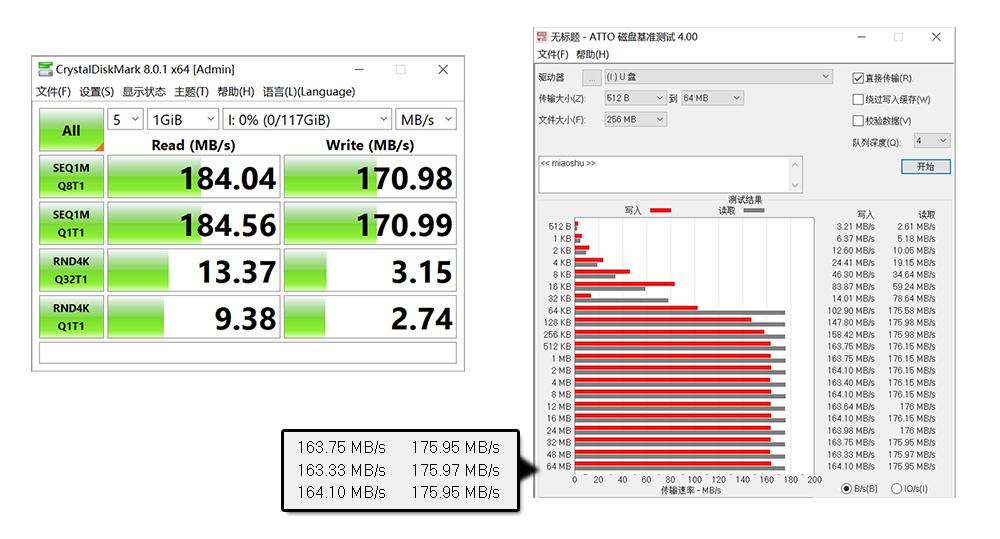Minimize the ATTO benchmark window
1000x539 pixels.
coord(861,37)
